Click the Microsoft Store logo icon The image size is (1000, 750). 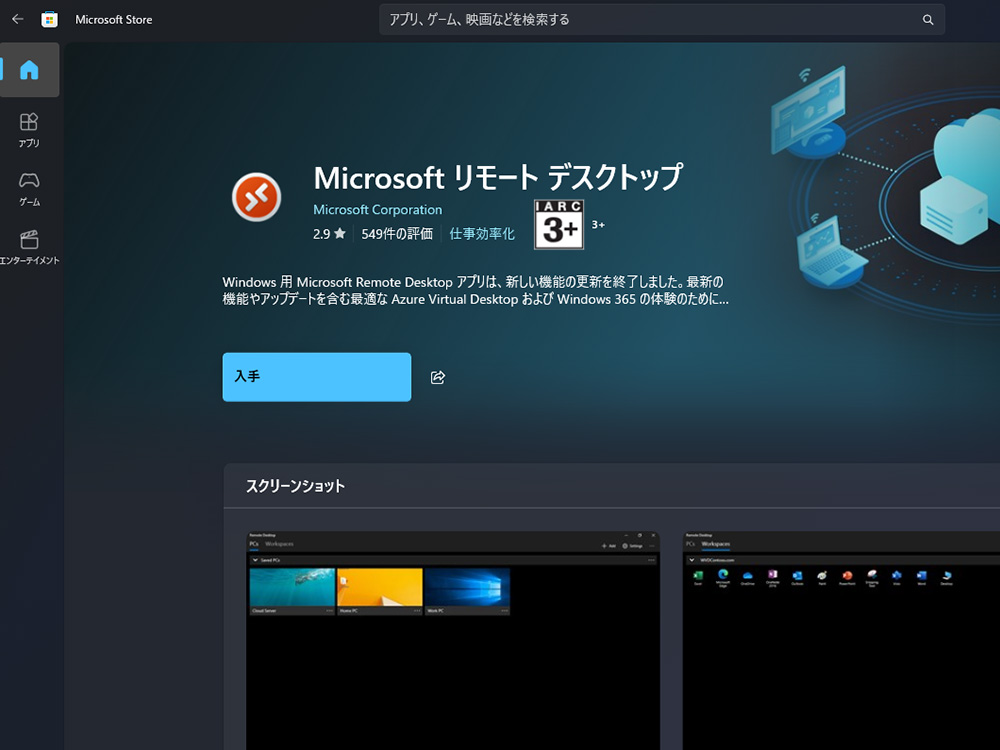pos(49,19)
